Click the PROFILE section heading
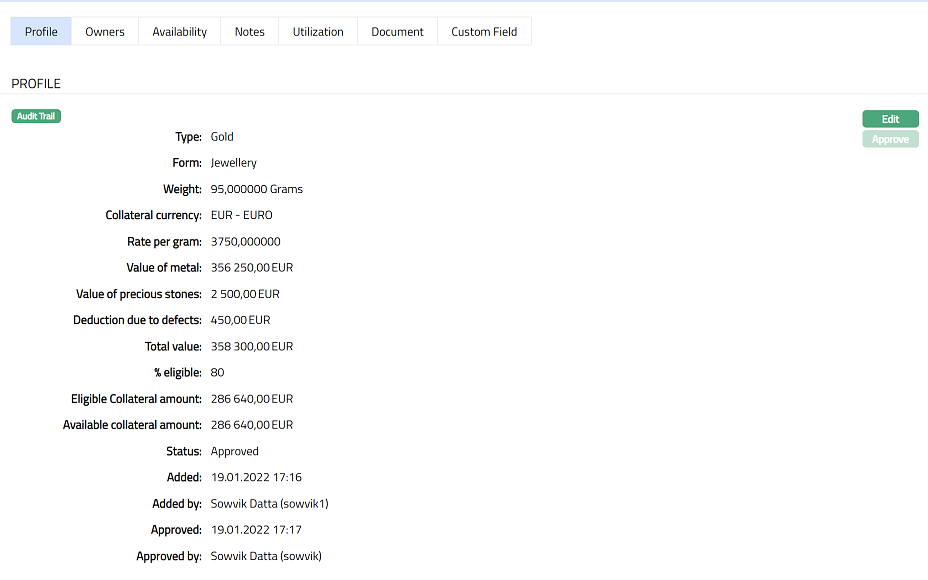Viewport: 928px width, 580px height. pyautogui.click(x=36, y=84)
